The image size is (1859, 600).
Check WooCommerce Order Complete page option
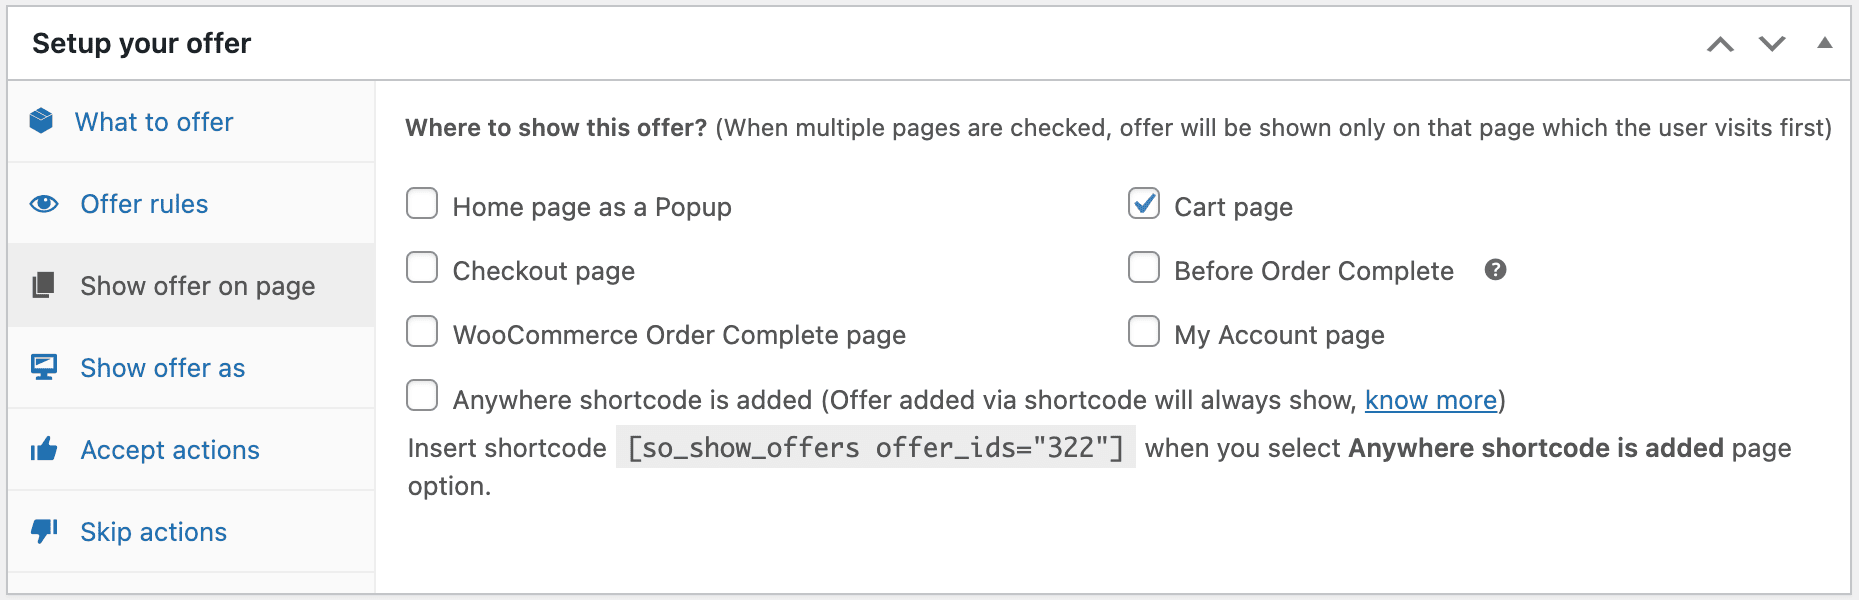422,332
